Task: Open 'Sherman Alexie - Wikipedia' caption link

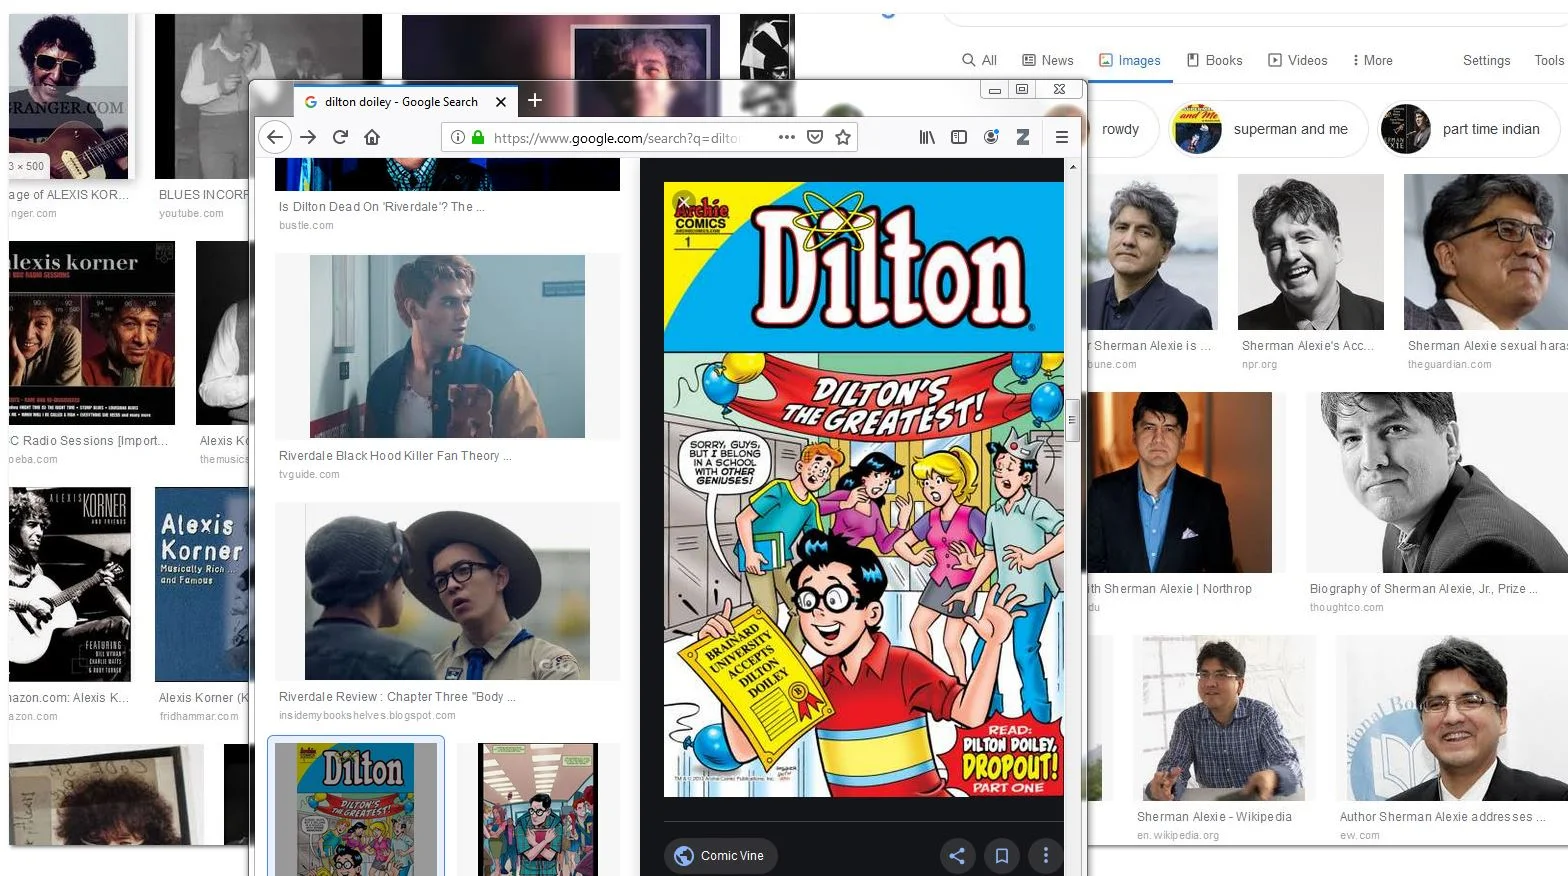Action: [x=1214, y=817]
